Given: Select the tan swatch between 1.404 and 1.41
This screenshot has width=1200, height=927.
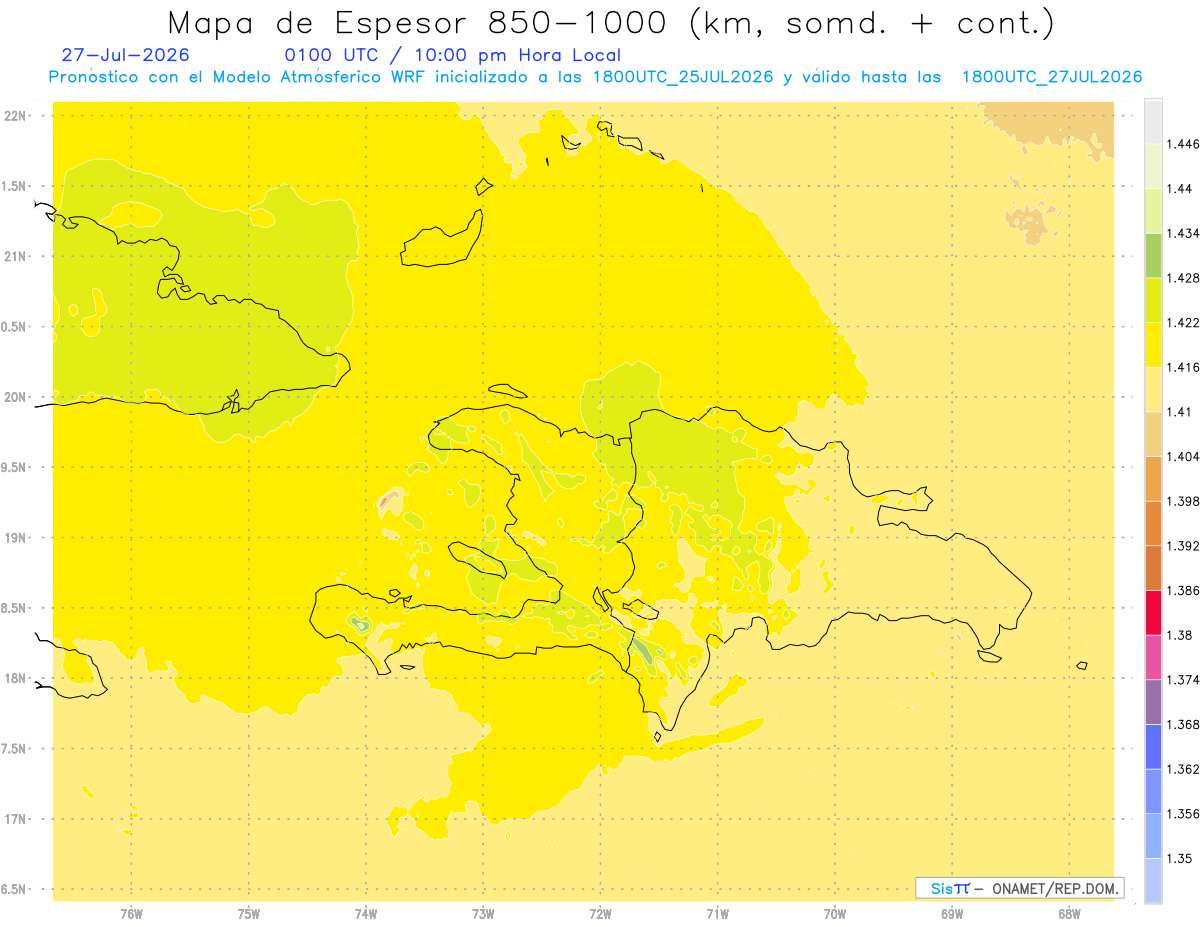Looking at the screenshot, I should tap(1153, 434).
